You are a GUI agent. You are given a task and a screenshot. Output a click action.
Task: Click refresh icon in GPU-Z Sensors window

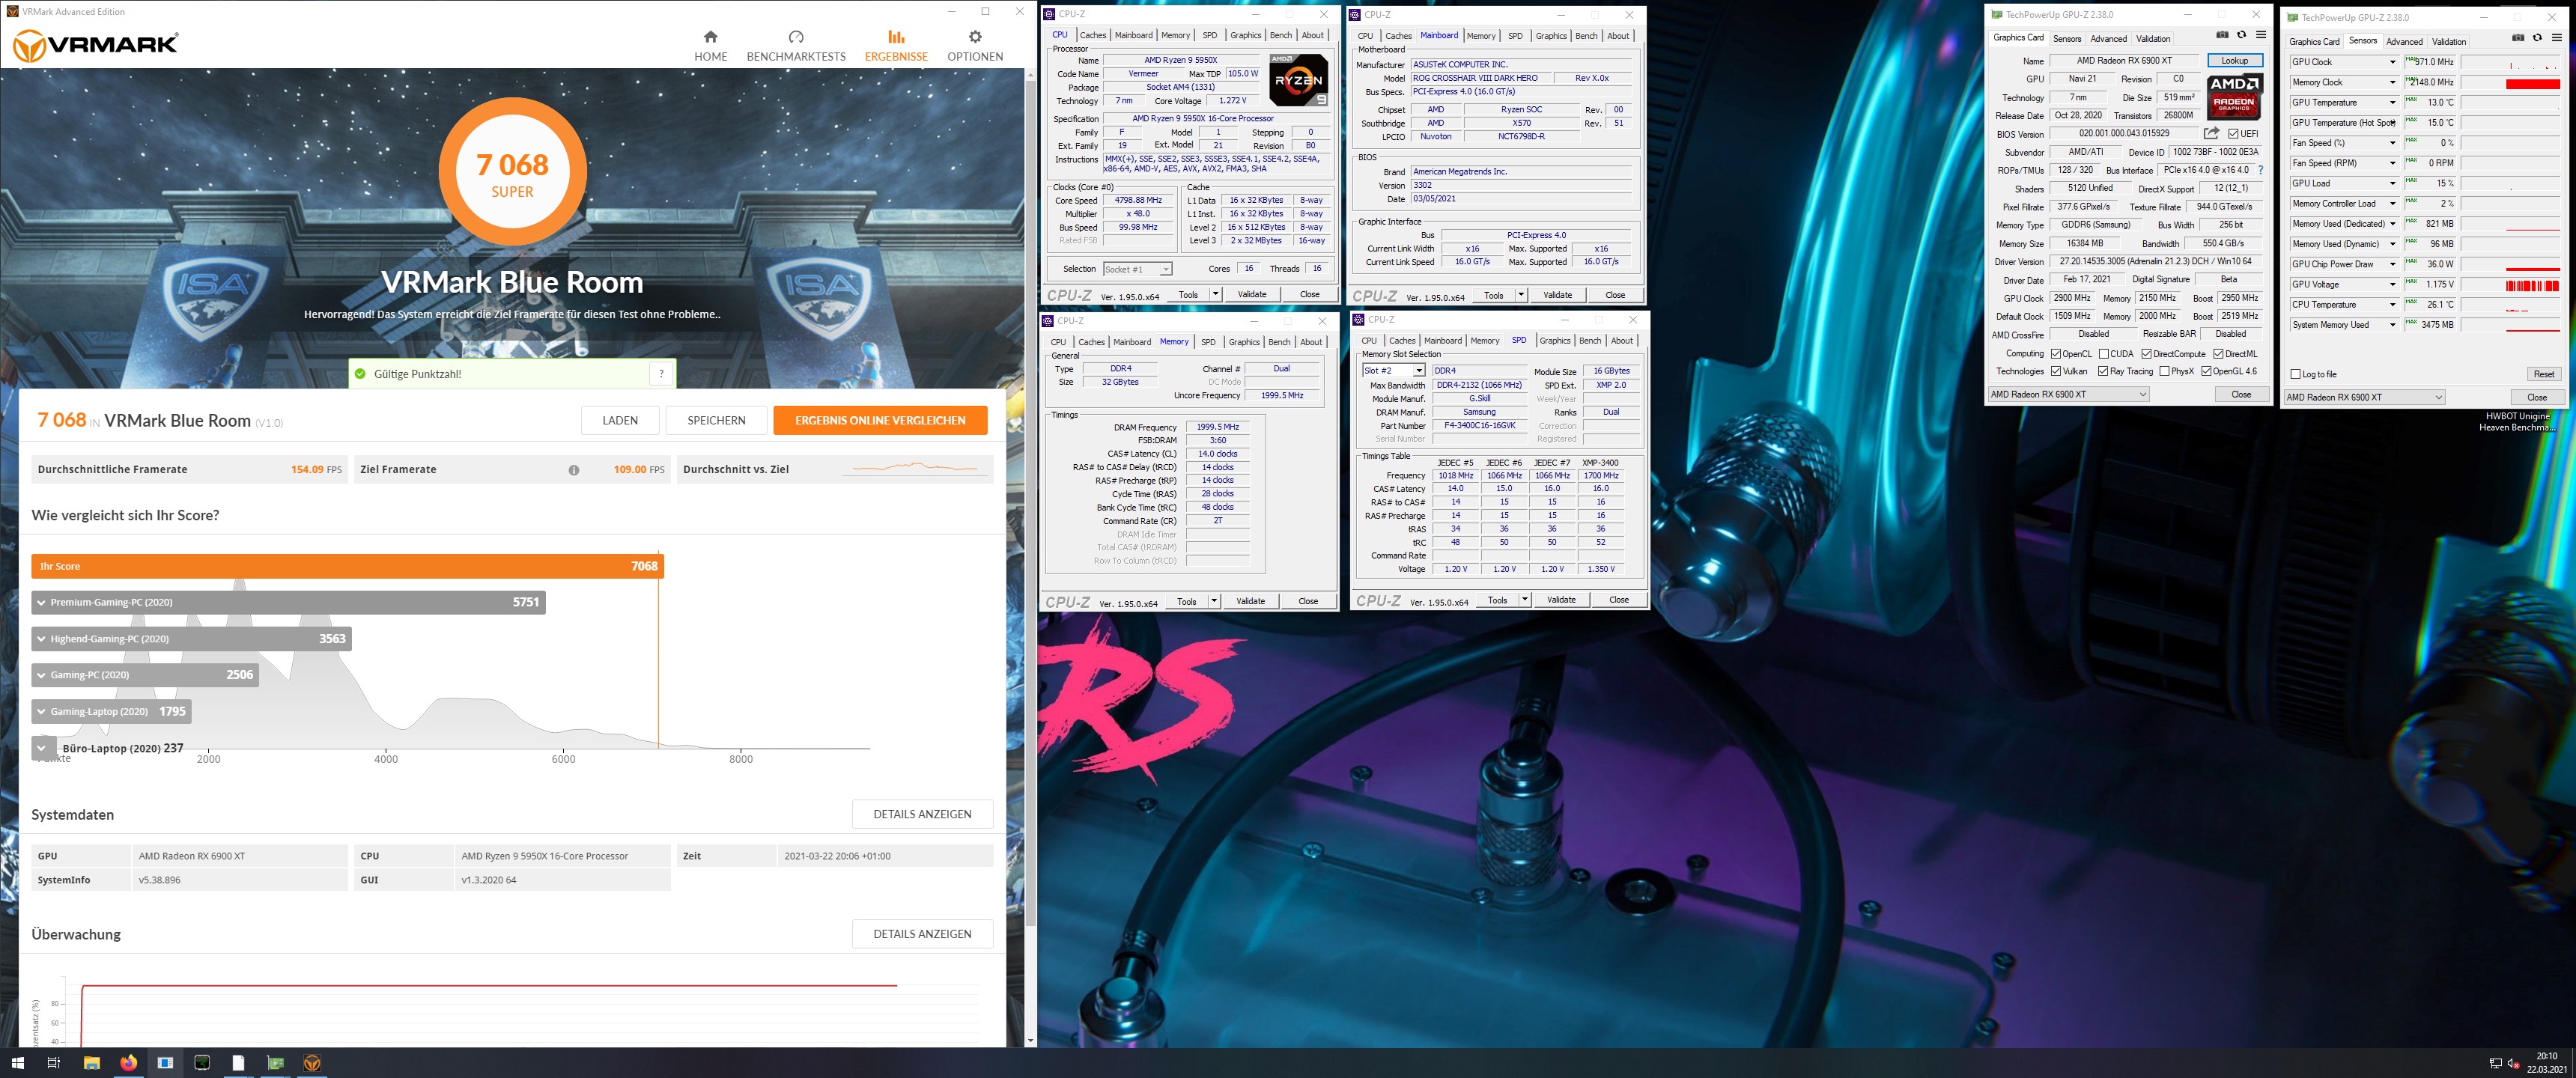[2537, 38]
